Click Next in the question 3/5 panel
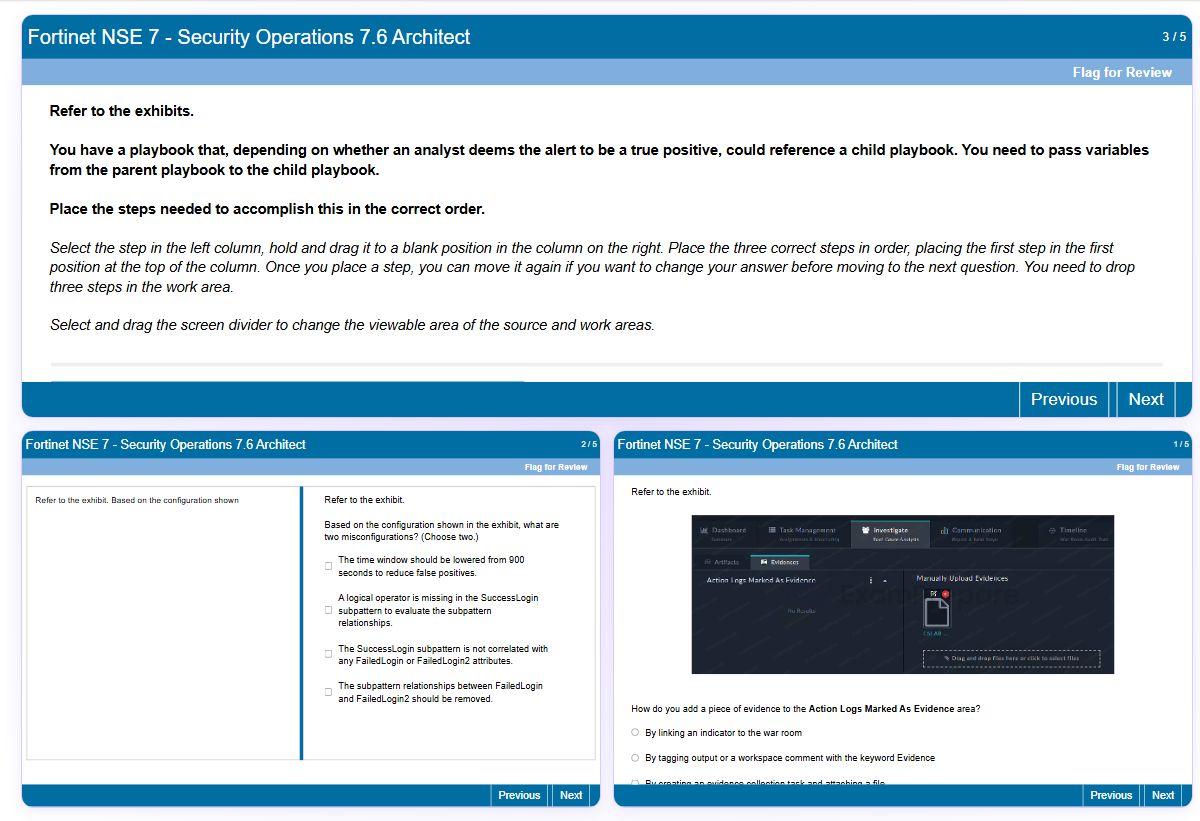Image resolution: width=1200 pixels, height=821 pixels. click(x=1146, y=399)
